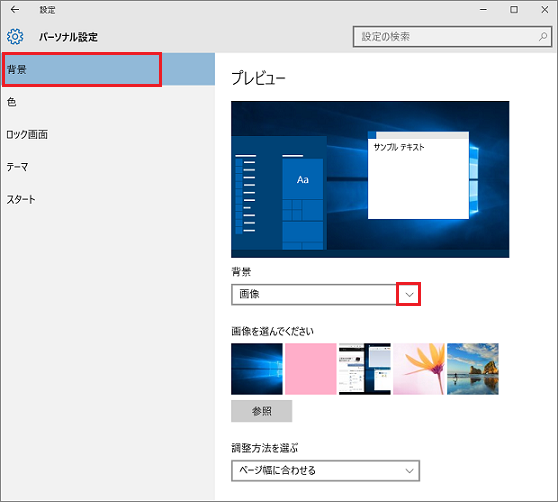Open the ページ幅に合わせる fit dropdown
The height and width of the screenshot is (502, 558).
tap(326, 471)
